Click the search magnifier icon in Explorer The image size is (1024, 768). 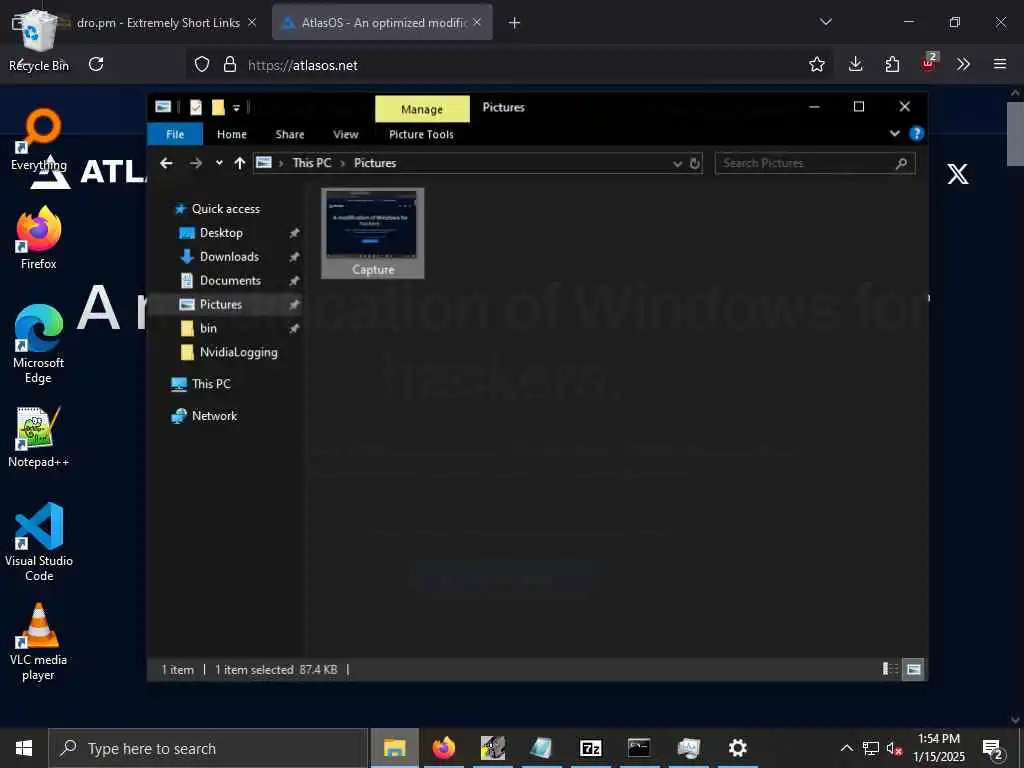coord(901,163)
